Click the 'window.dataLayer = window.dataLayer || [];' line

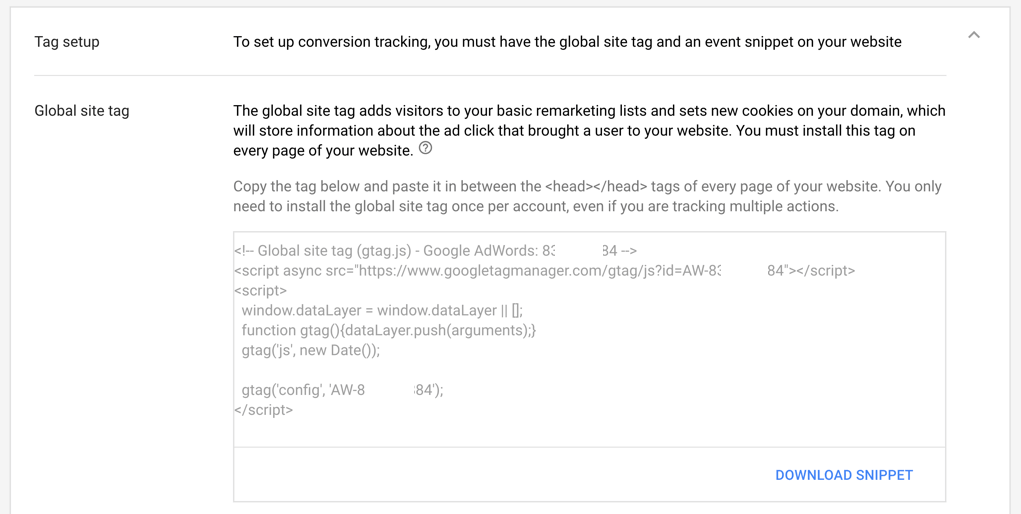point(382,310)
